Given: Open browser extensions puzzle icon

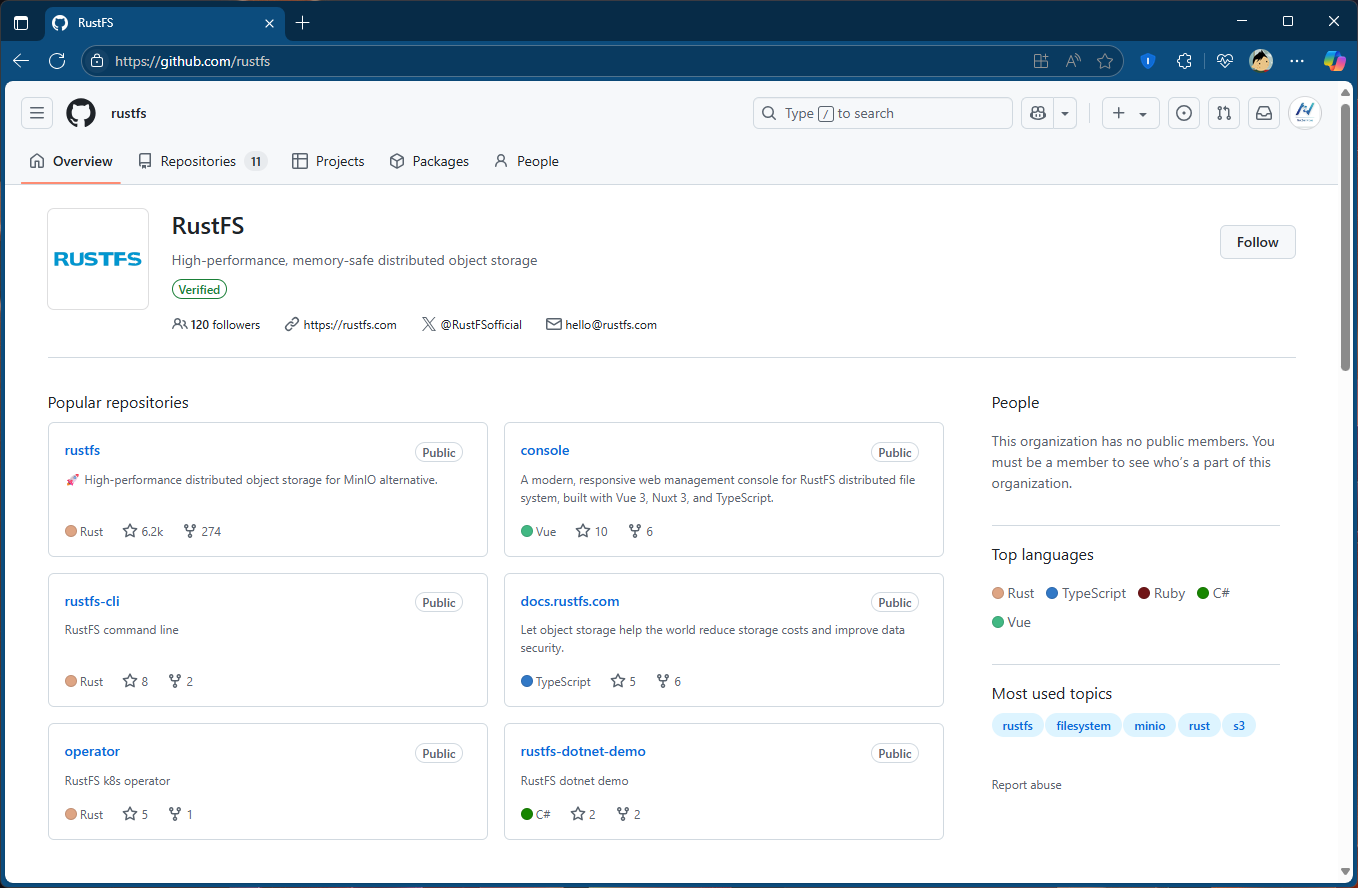Looking at the screenshot, I should (x=1185, y=61).
